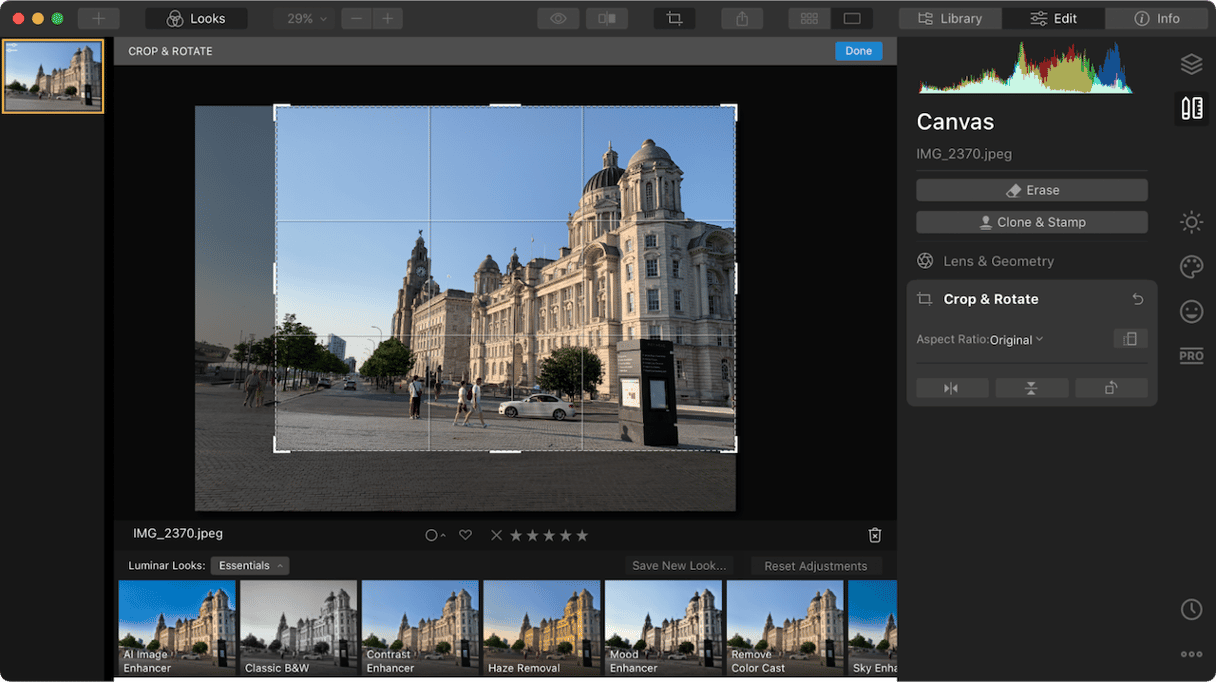Delete image with trash icon

(x=875, y=535)
